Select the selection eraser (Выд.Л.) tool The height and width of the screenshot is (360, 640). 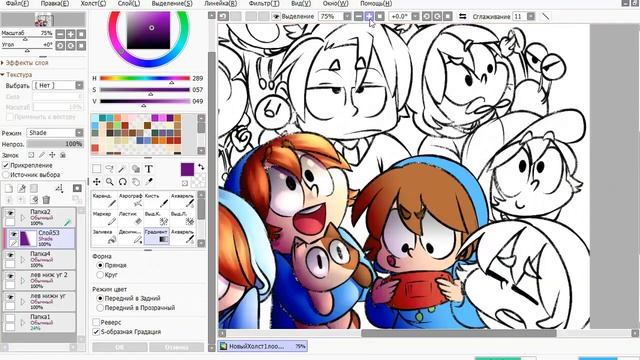[x=183, y=218]
